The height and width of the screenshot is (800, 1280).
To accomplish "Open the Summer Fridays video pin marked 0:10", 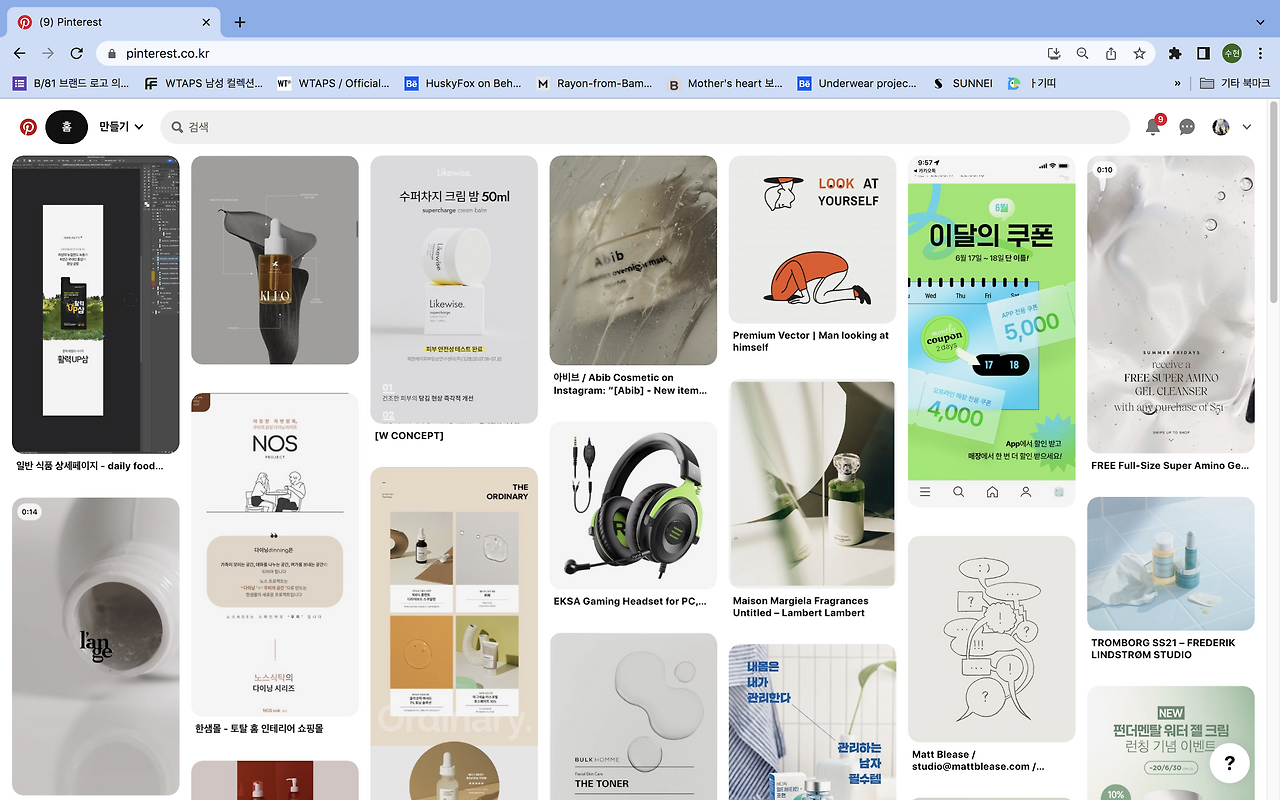I will [x=1171, y=305].
